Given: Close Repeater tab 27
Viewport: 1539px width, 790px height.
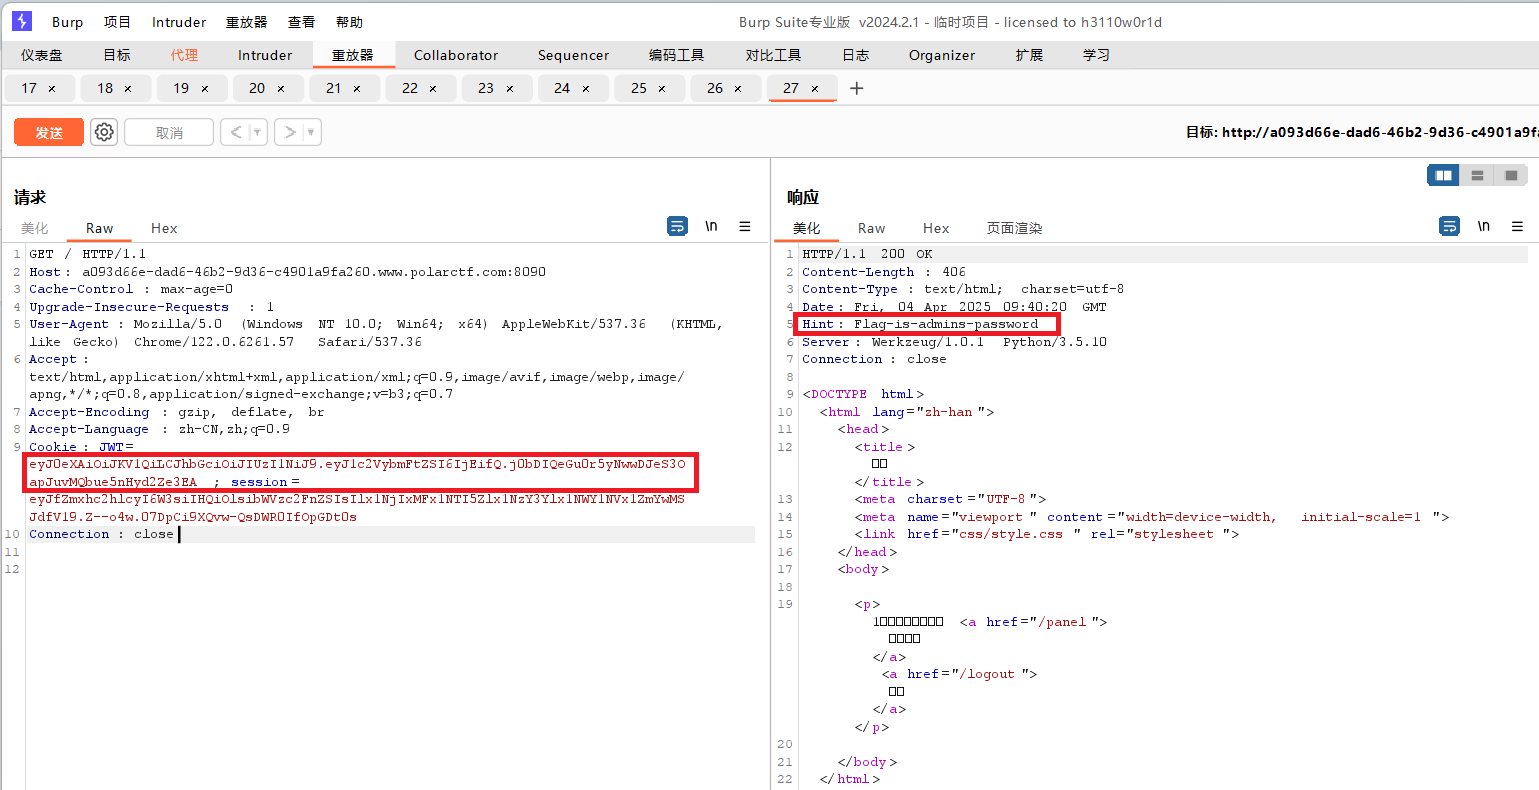Looking at the screenshot, I should (815, 89).
